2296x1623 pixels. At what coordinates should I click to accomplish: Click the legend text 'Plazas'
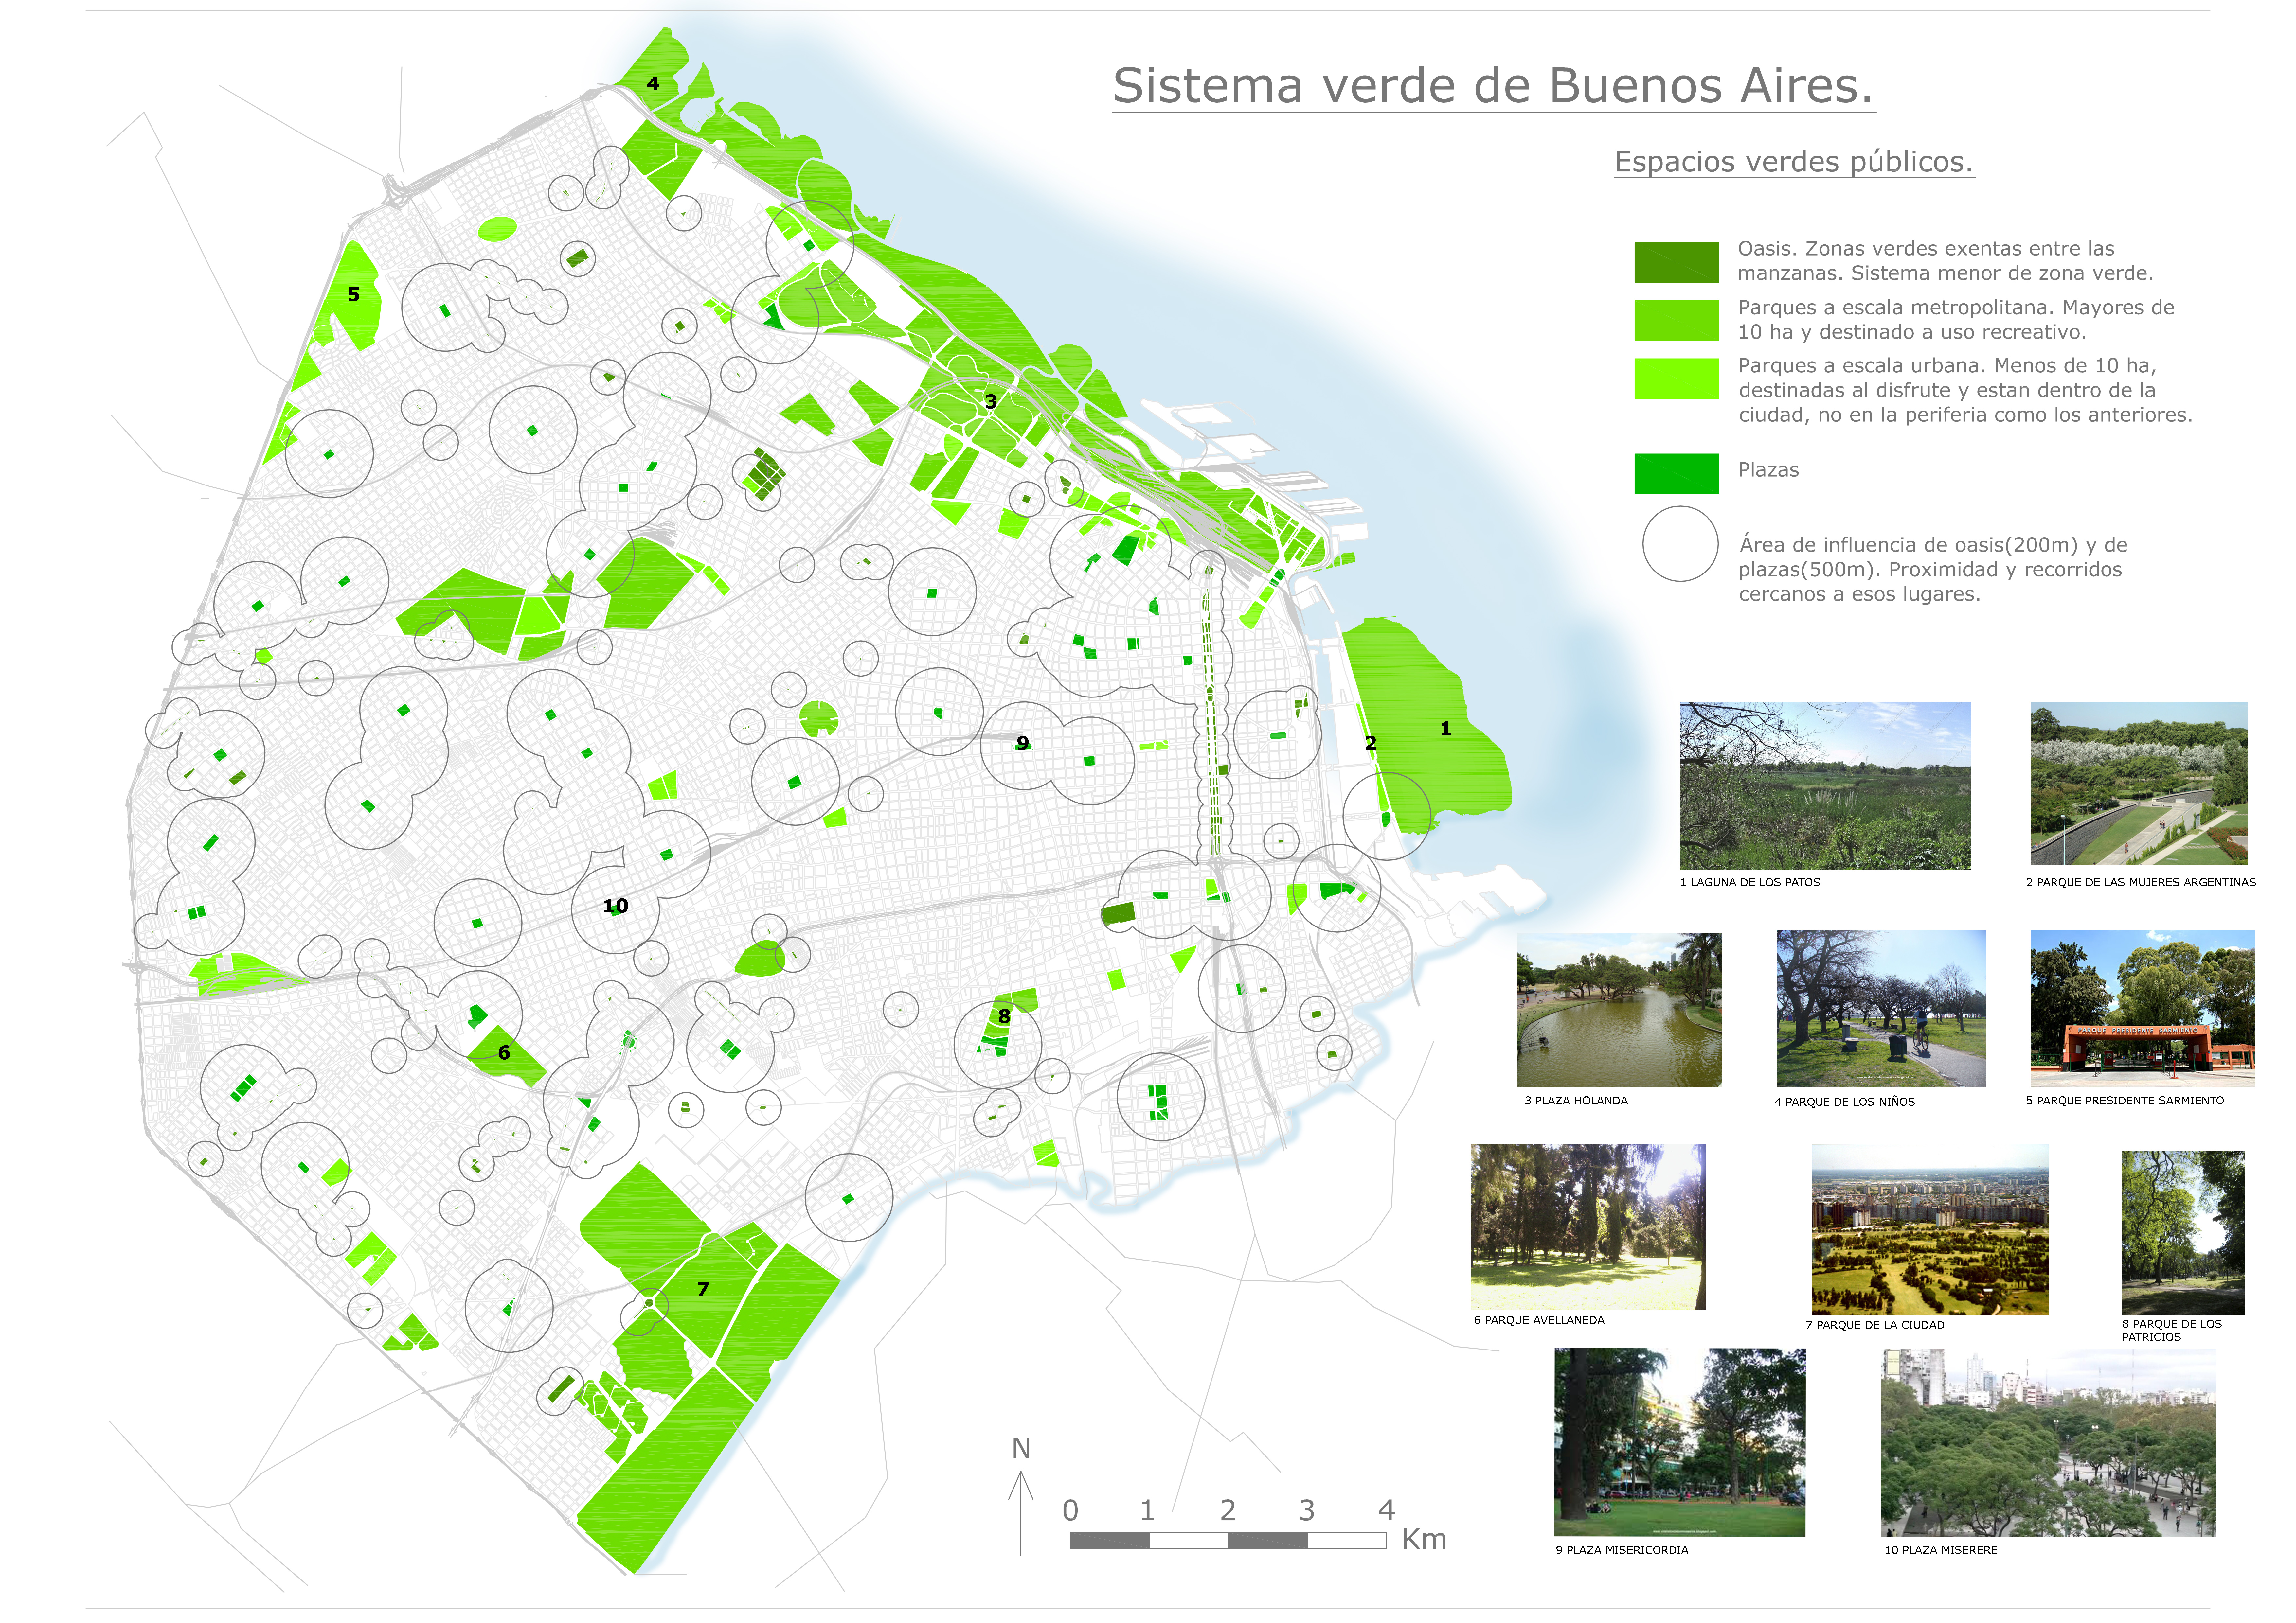[1768, 470]
